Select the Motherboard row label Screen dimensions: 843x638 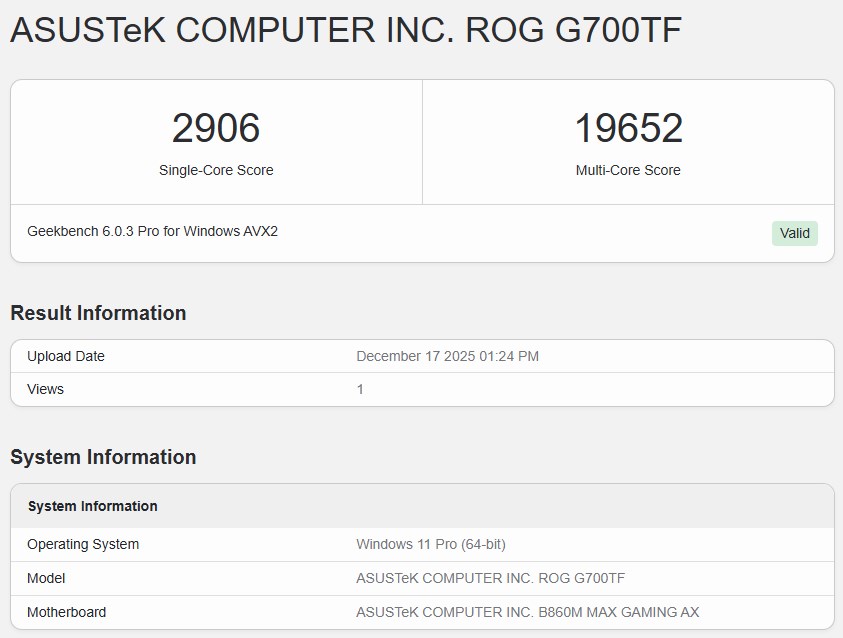(x=66, y=612)
